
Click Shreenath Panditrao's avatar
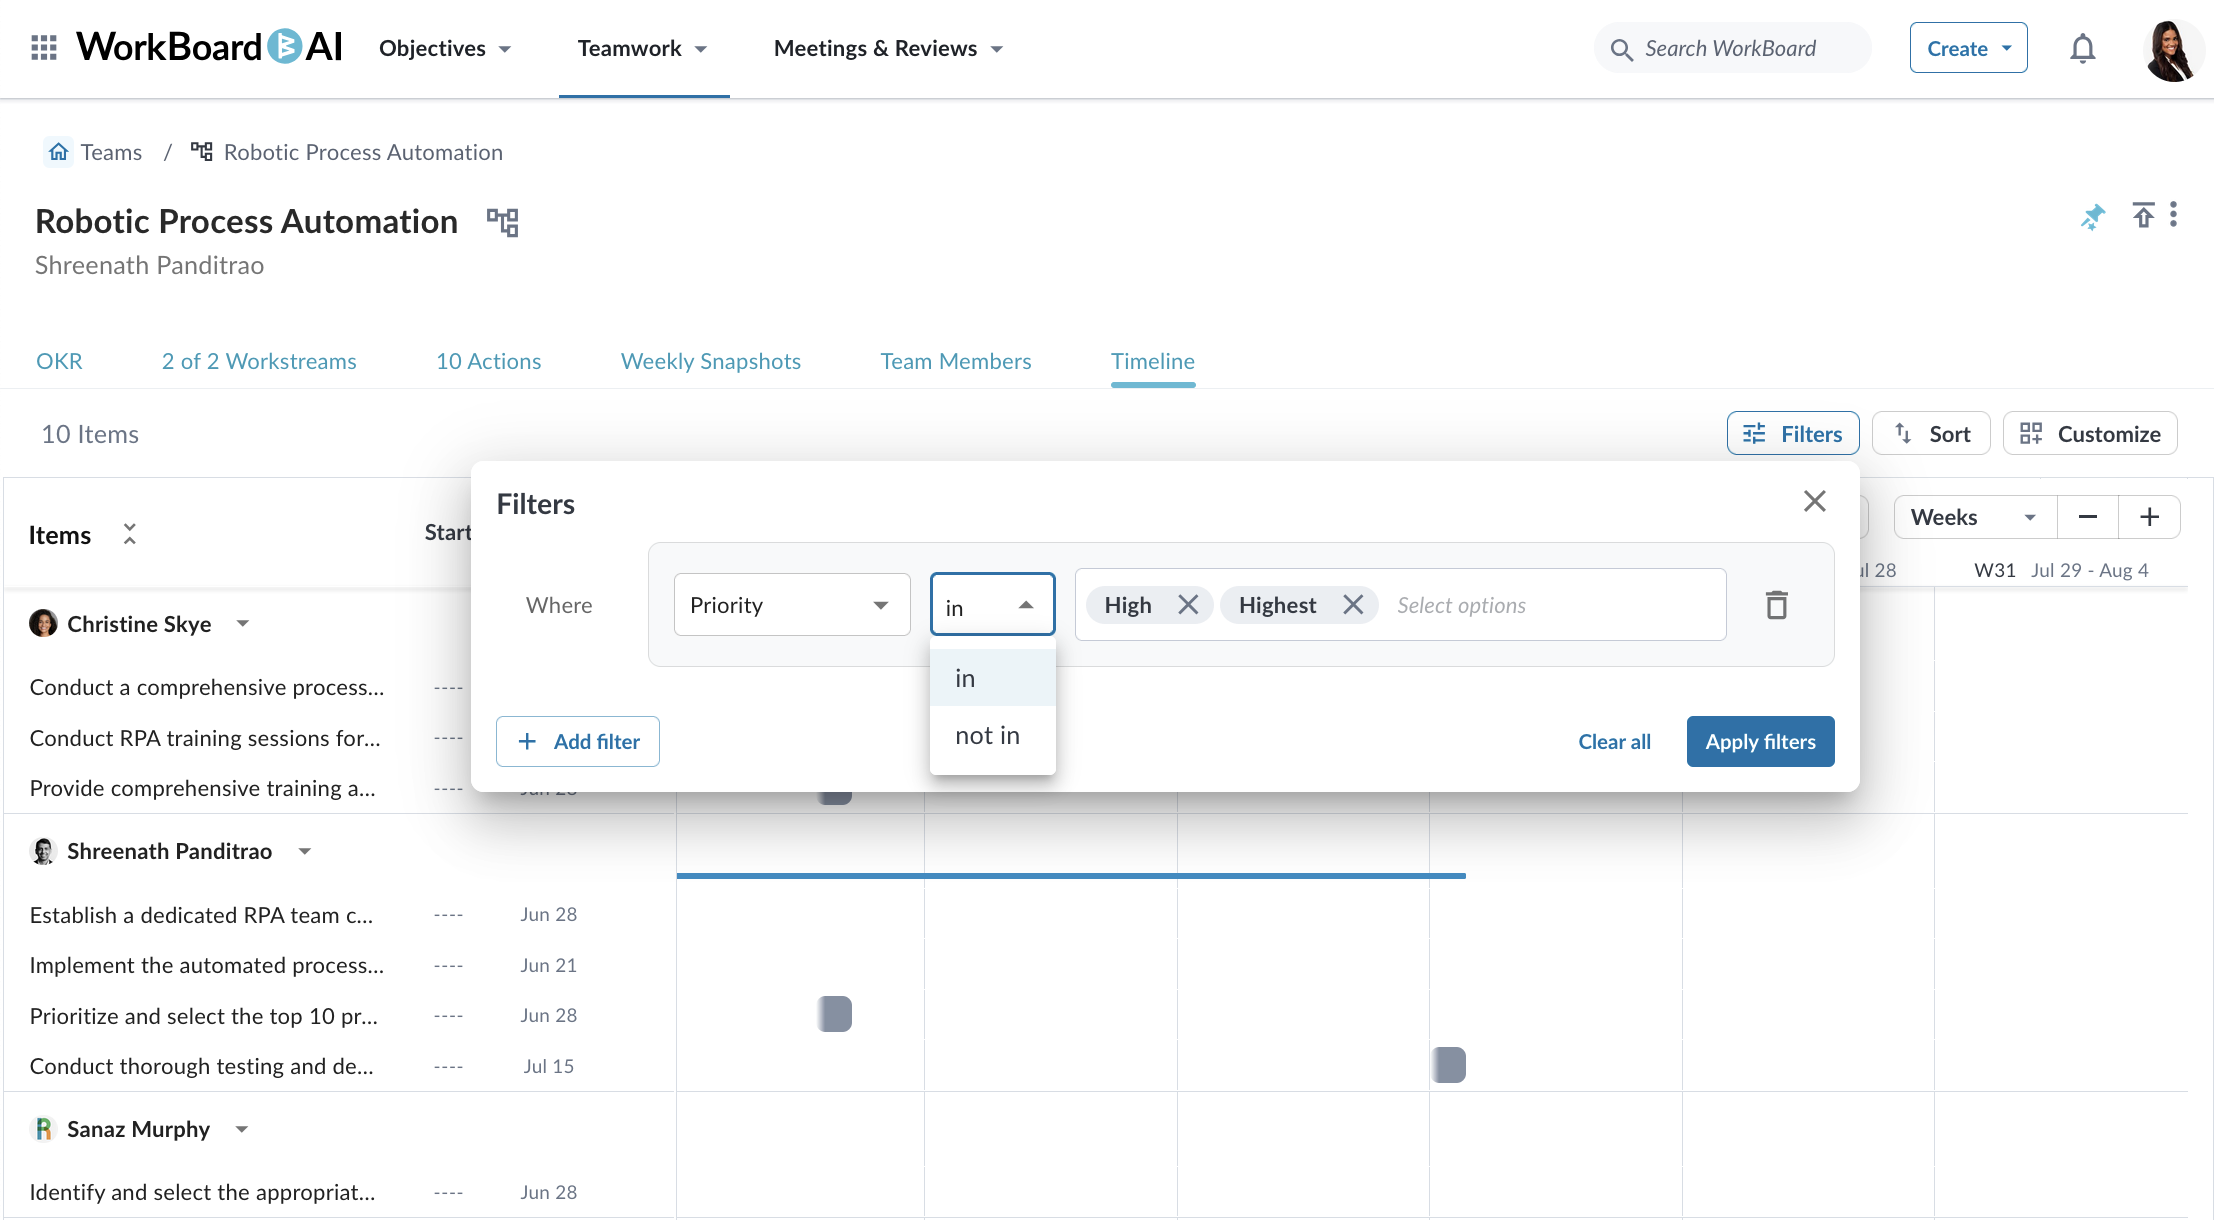click(43, 851)
